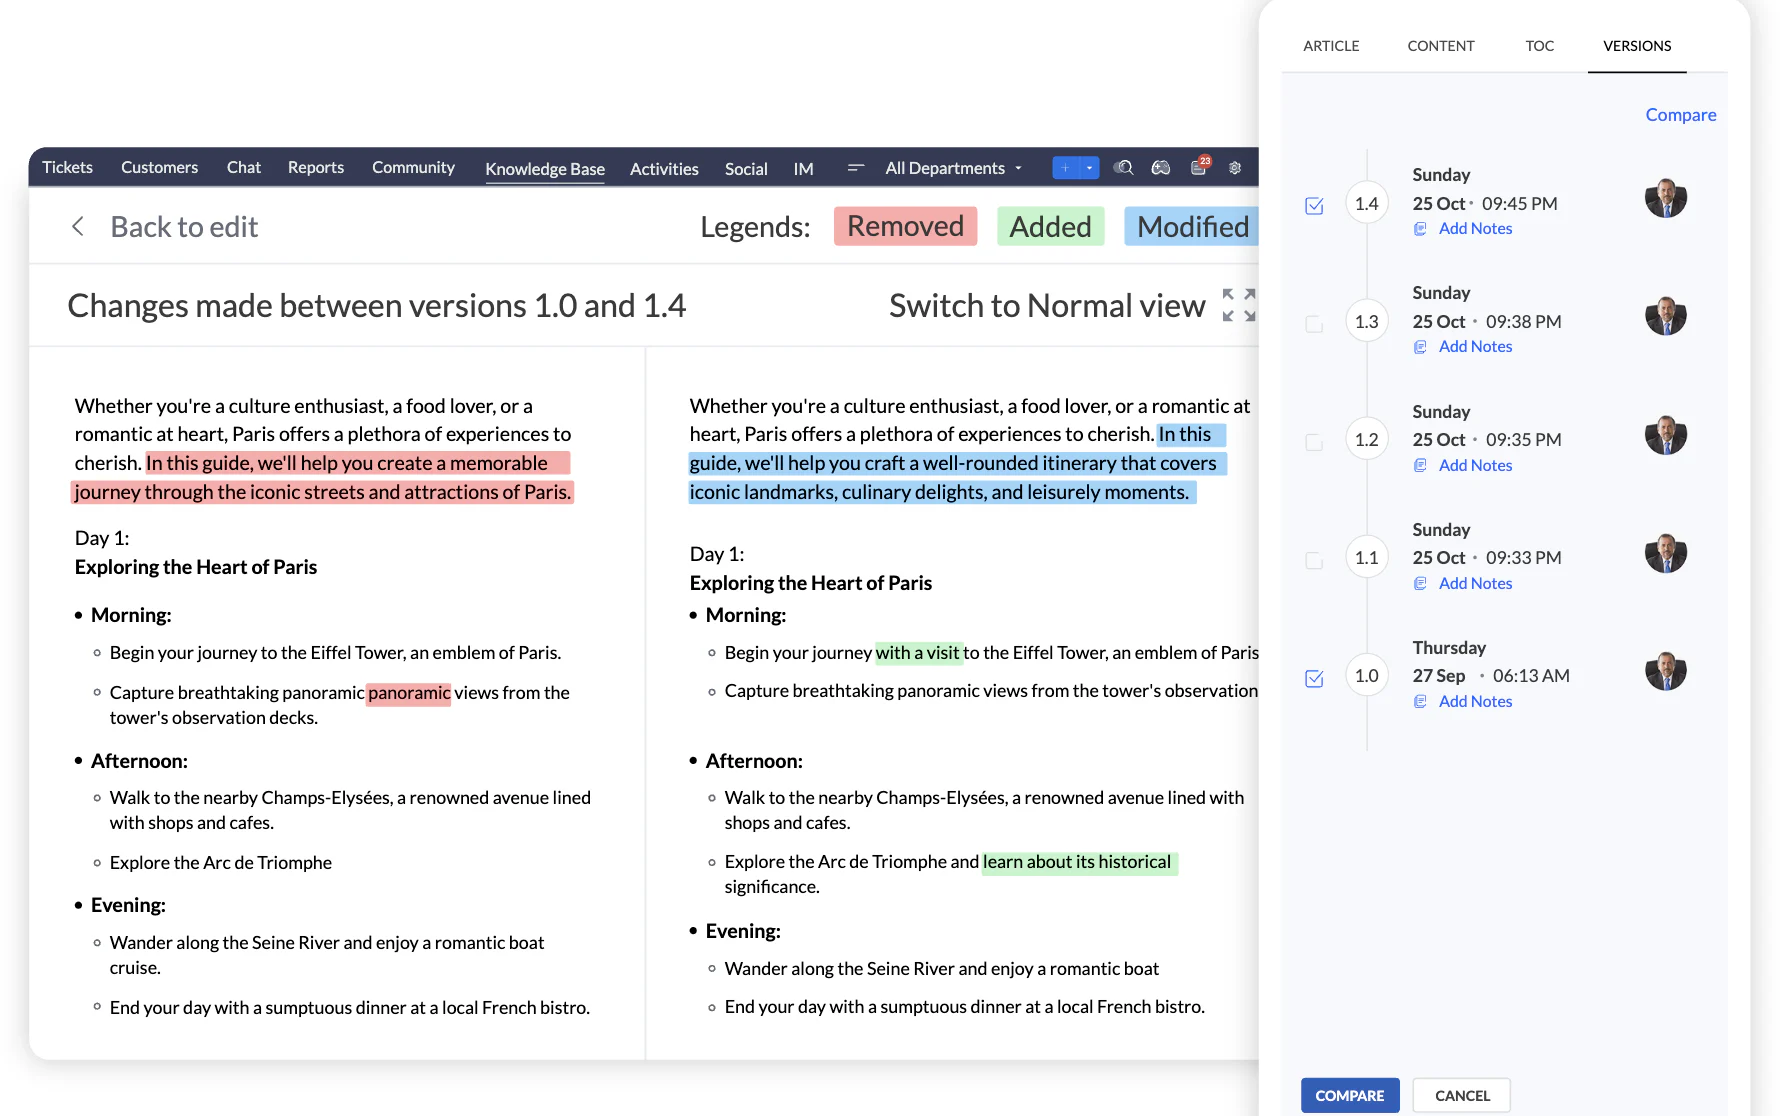The width and height of the screenshot is (1780, 1116).
Task: Uncheck the version 1.4 checkbox
Action: (x=1314, y=206)
